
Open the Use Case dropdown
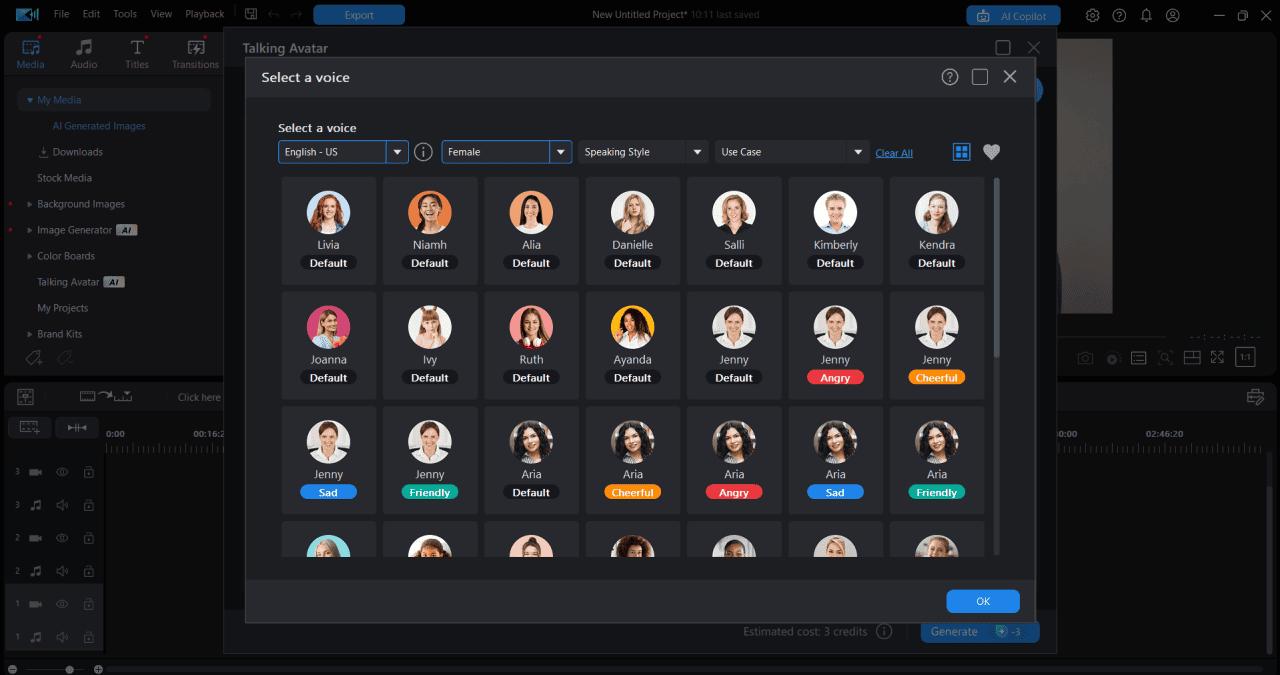tap(792, 152)
